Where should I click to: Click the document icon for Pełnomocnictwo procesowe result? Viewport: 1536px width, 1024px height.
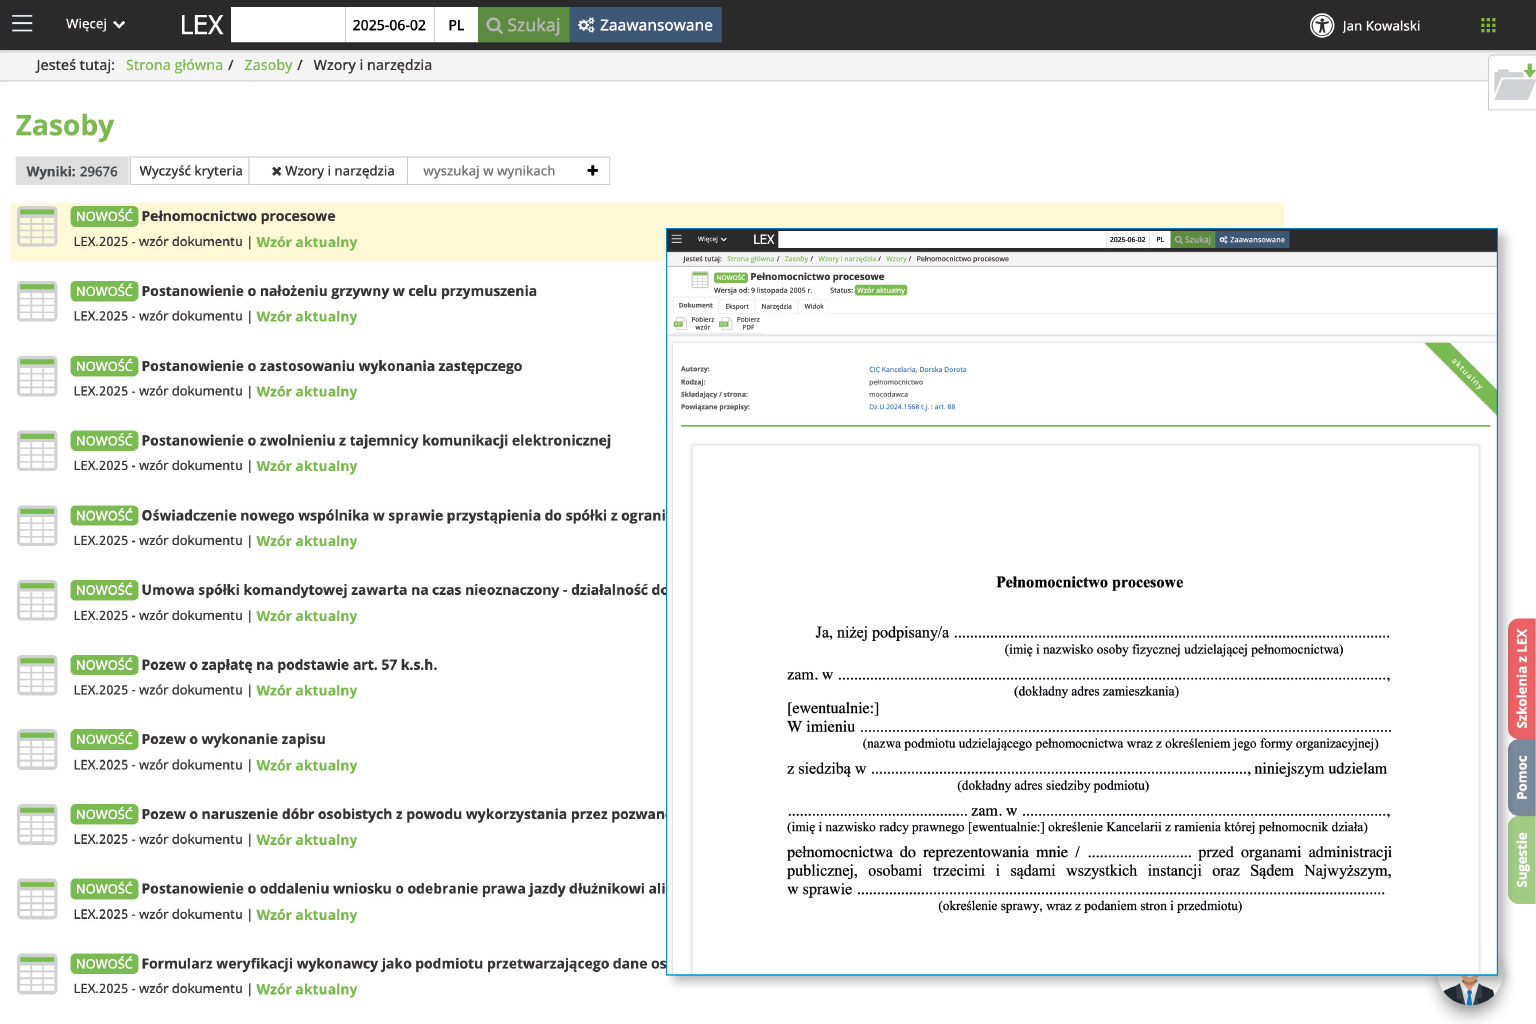(x=37, y=227)
